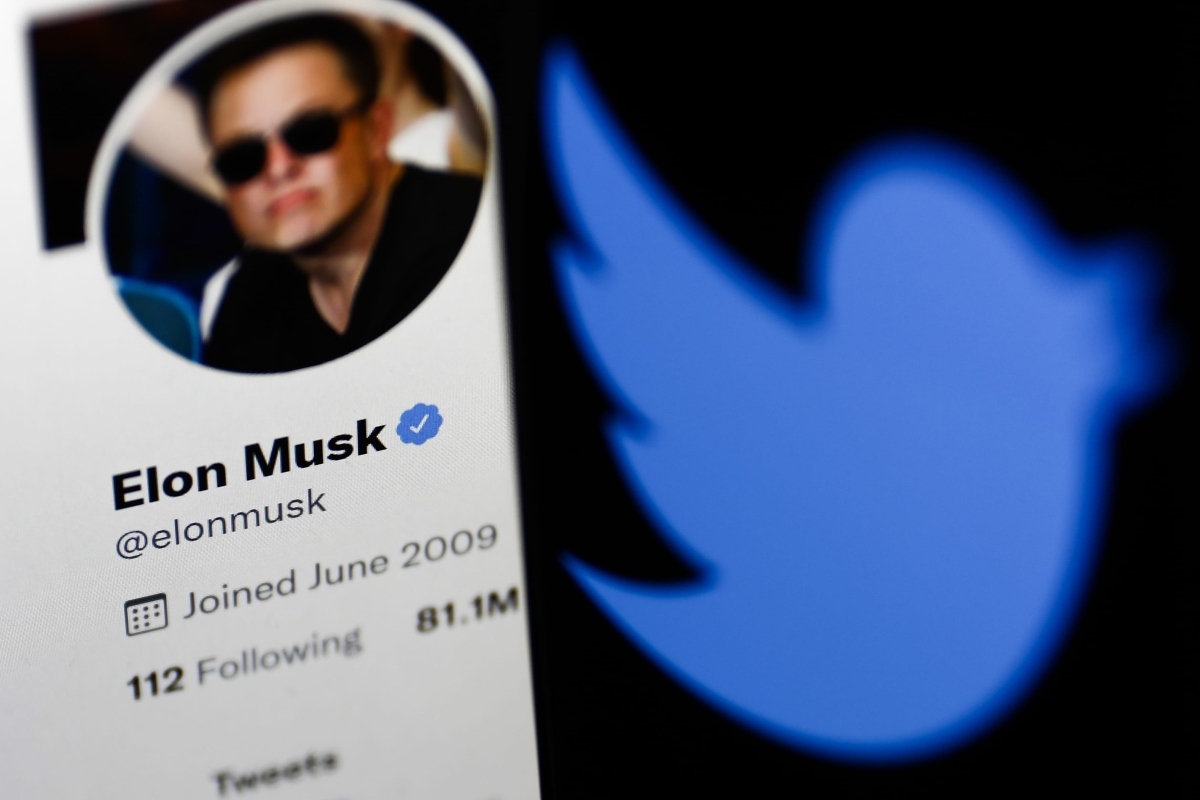Click the blue verified checkmark badge
This screenshot has height=800, width=1200.
419,423
